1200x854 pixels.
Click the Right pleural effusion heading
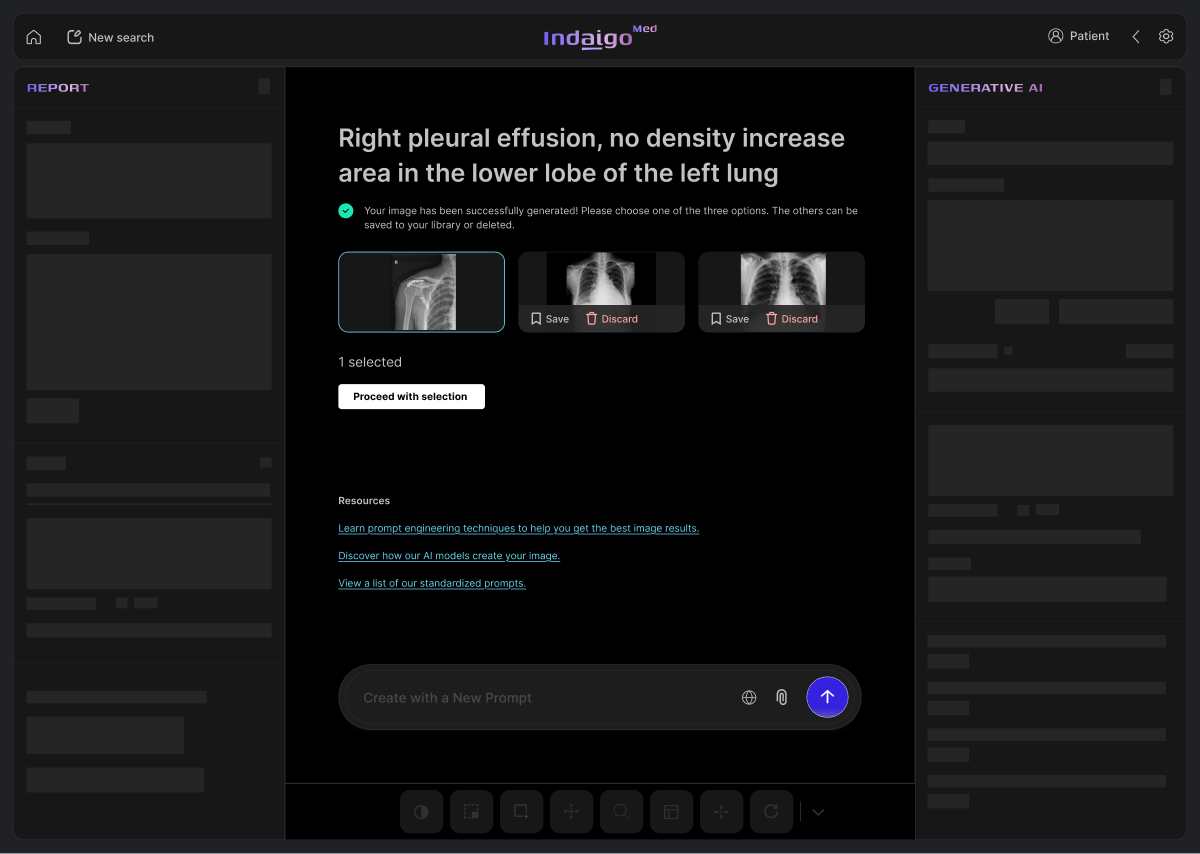coord(592,155)
